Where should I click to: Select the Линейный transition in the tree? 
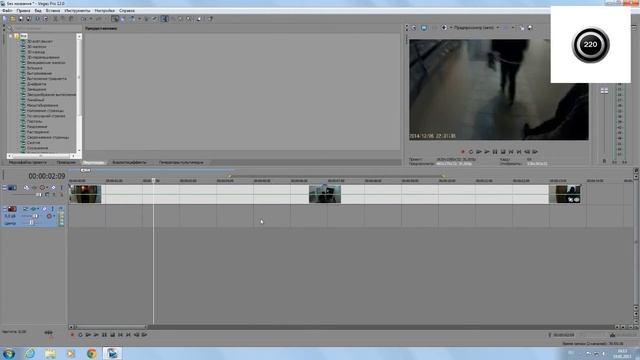pyautogui.click(x=36, y=100)
